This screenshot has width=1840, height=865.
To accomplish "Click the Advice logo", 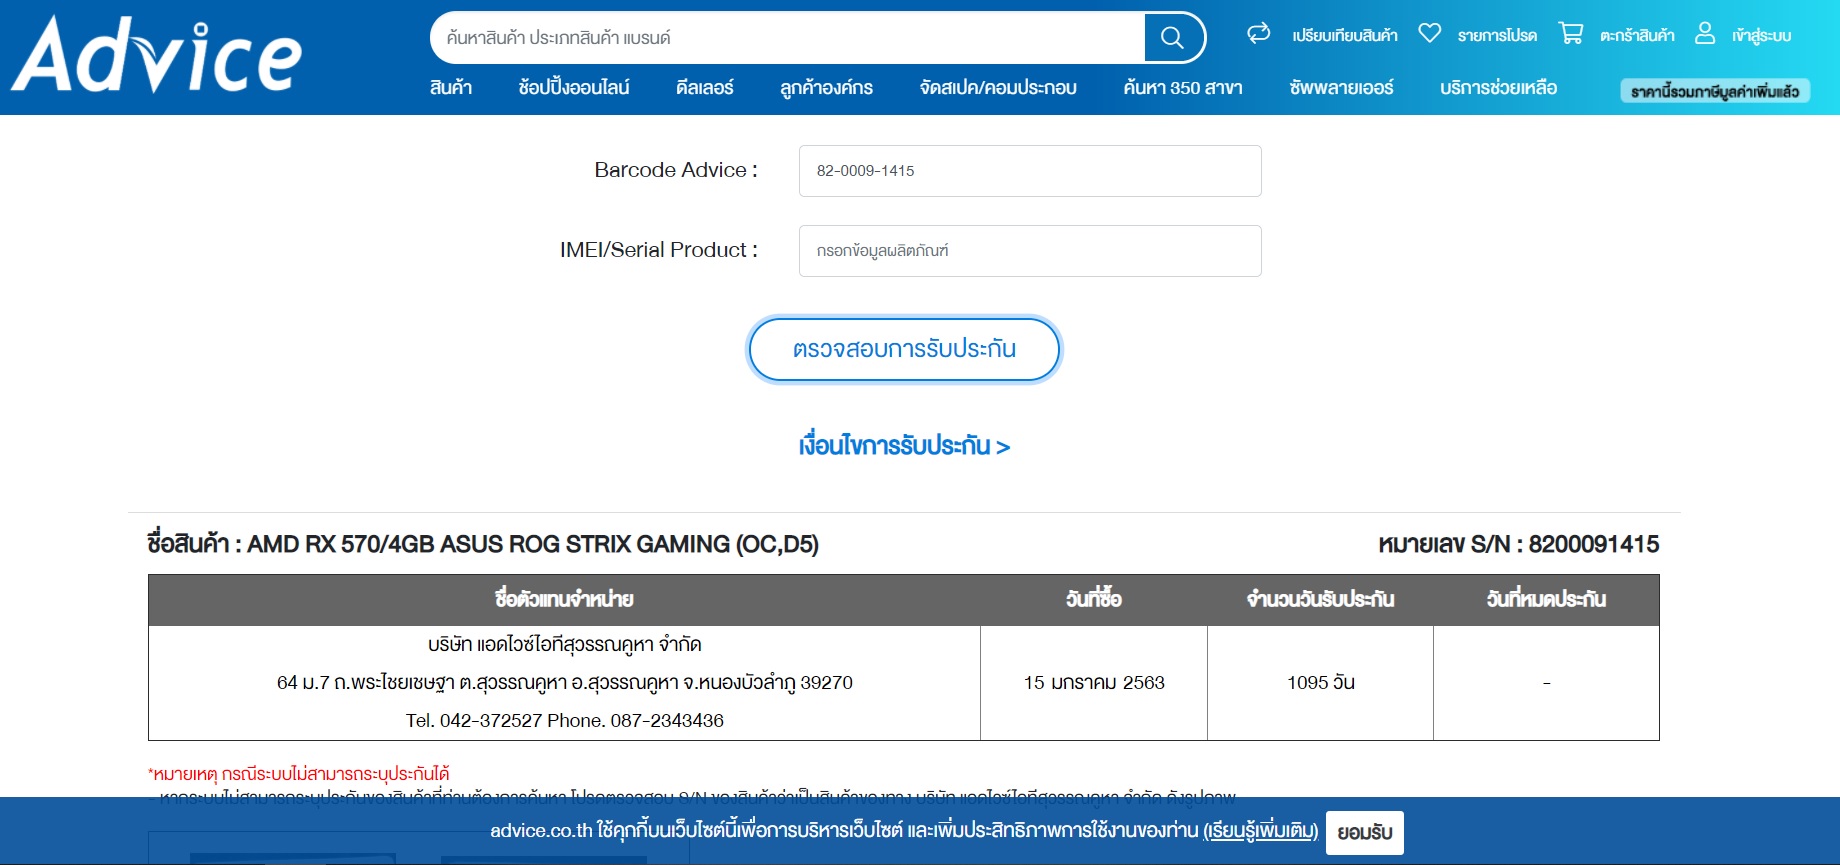I will point(156,55).
